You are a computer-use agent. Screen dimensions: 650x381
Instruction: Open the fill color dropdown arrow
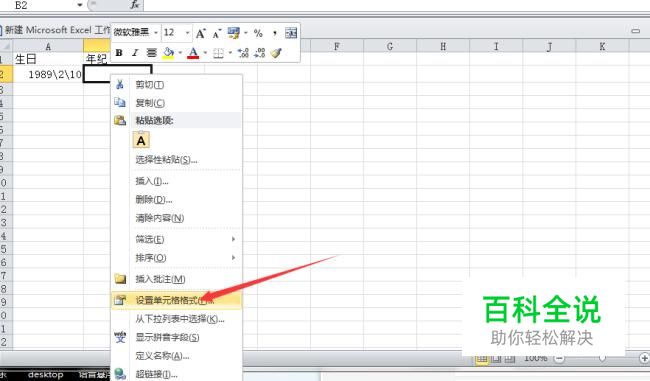click(x=180, y=53)
